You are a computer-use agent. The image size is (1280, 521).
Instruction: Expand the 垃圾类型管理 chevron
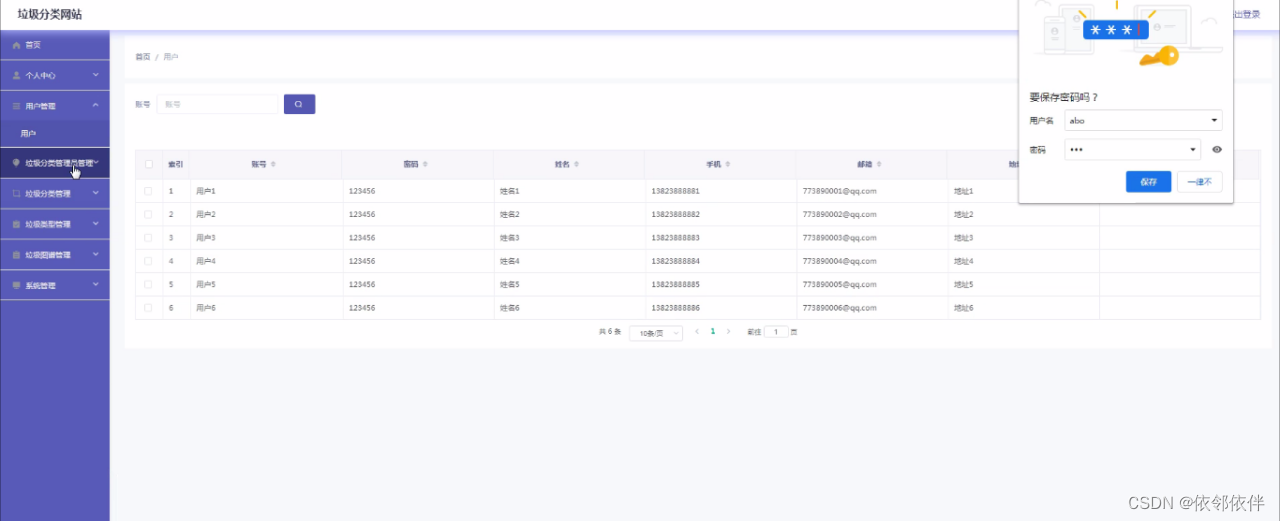point(96,224)
